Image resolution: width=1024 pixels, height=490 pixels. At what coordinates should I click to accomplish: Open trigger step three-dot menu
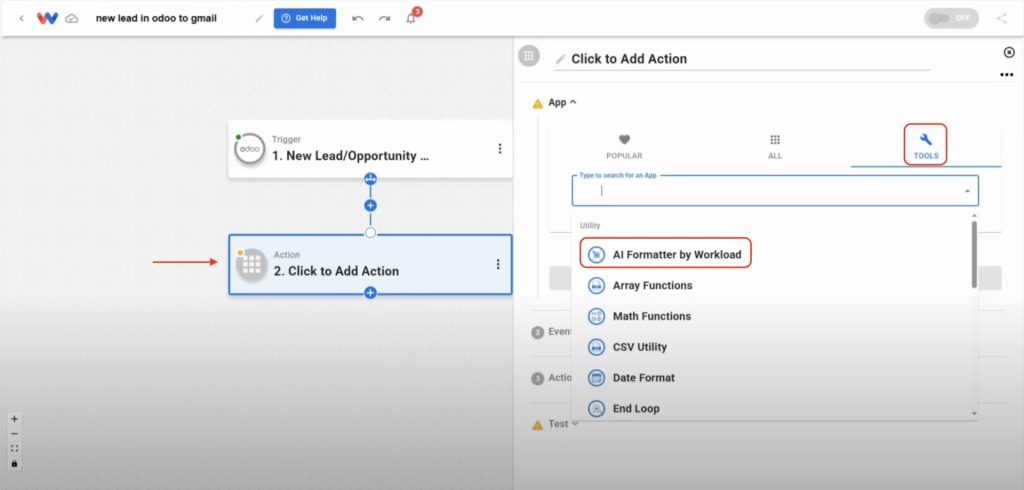tap(500, 149)
